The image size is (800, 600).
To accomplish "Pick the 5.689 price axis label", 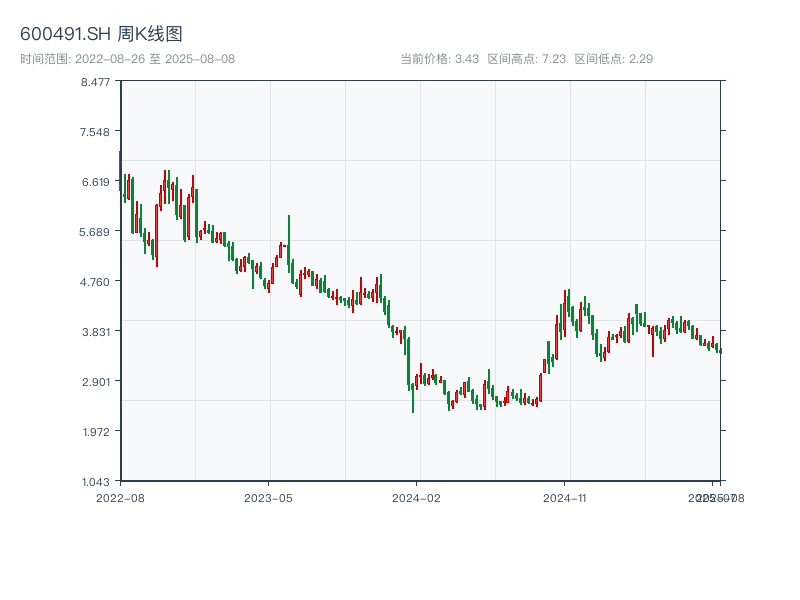I will coord(96,232).
